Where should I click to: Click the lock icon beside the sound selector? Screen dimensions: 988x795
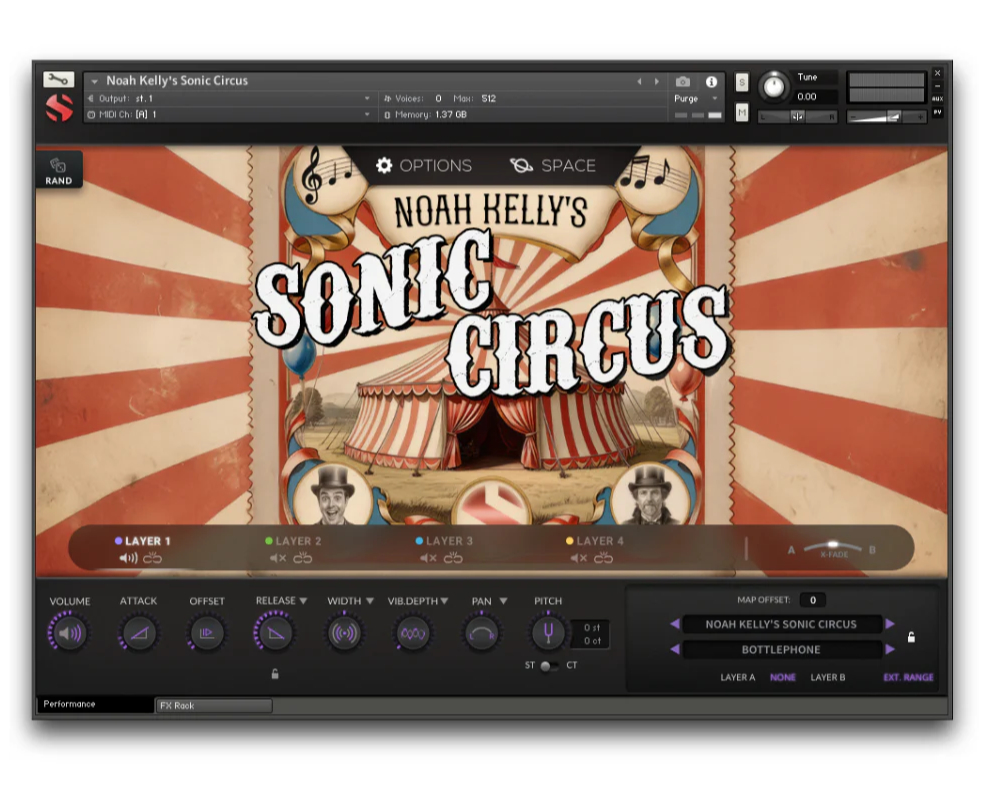point(911,637)
